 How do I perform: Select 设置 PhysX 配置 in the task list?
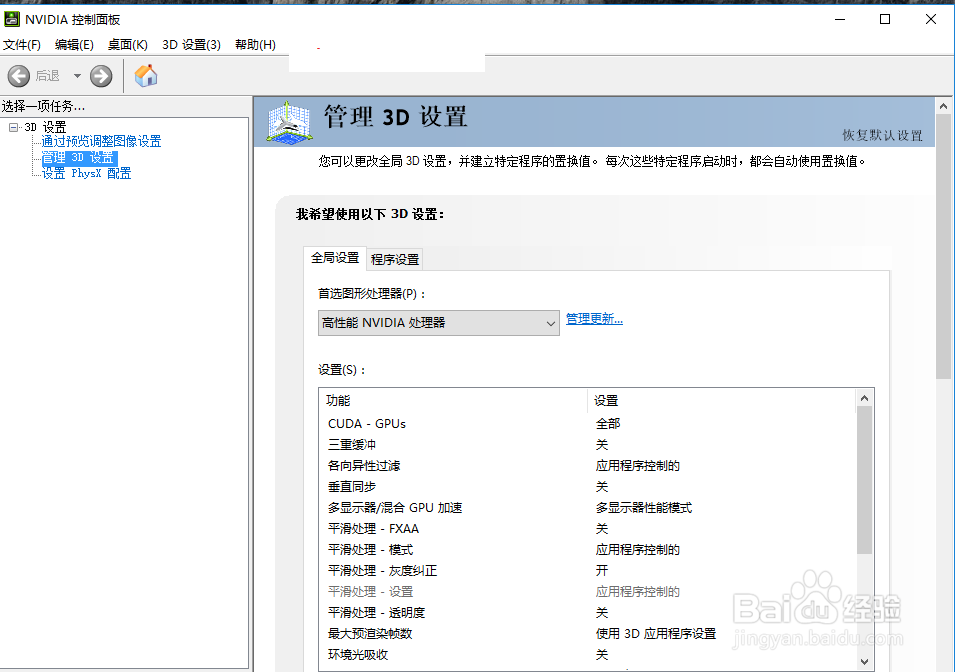(x=86, y=172)
